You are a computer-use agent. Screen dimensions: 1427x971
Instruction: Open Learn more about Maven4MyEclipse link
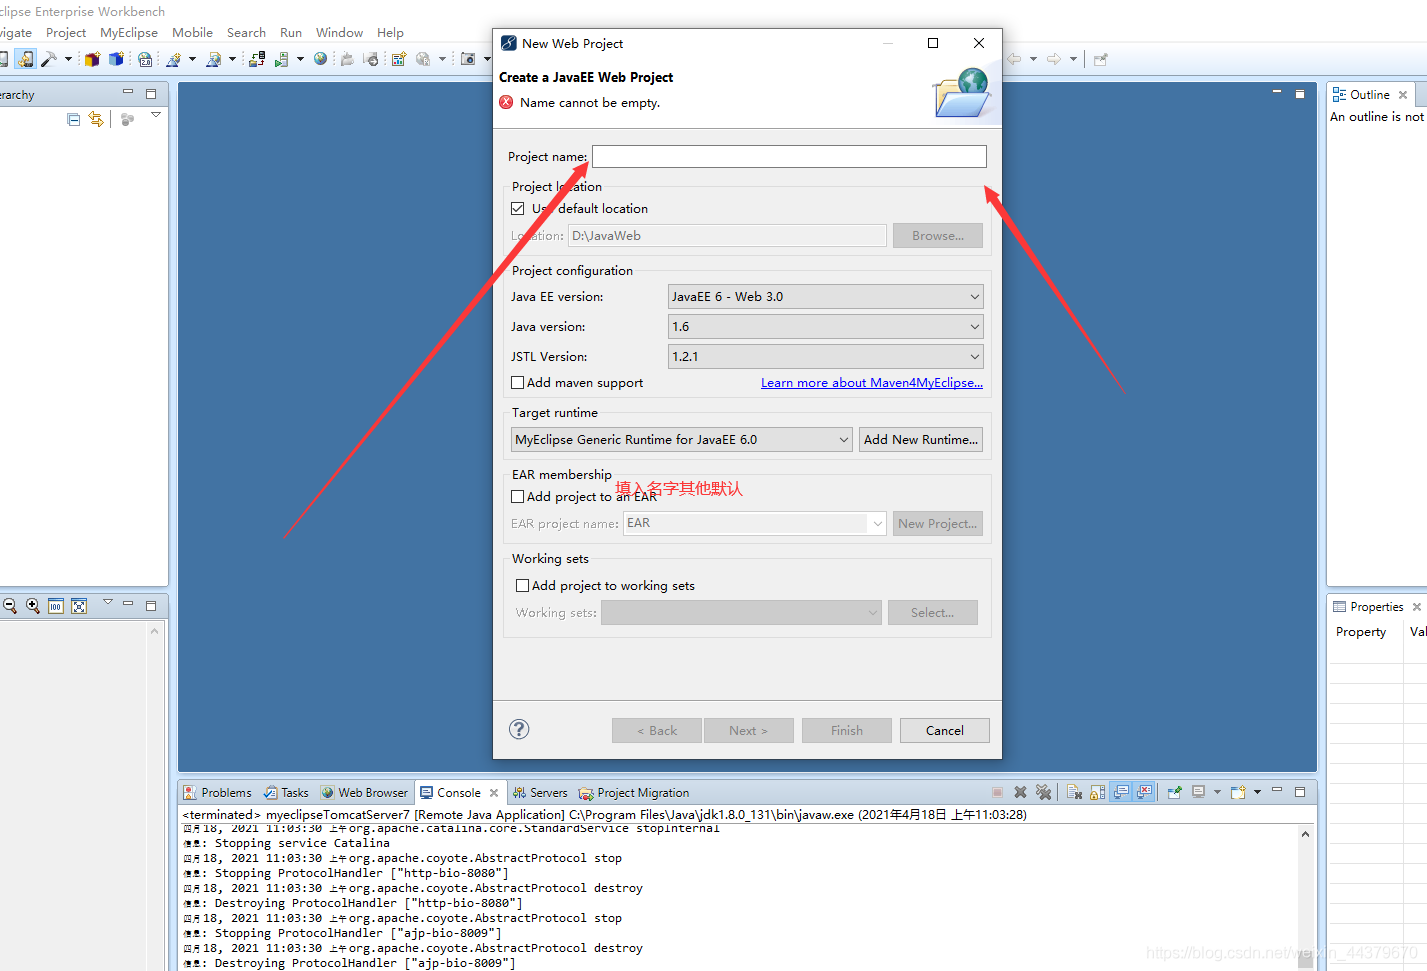[x=872, y=383]
